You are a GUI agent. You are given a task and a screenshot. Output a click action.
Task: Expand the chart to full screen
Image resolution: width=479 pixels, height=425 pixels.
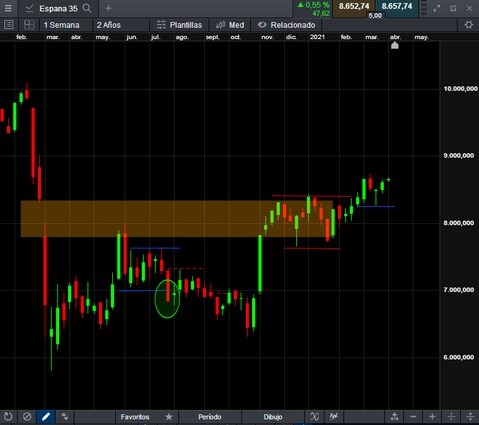437,8
